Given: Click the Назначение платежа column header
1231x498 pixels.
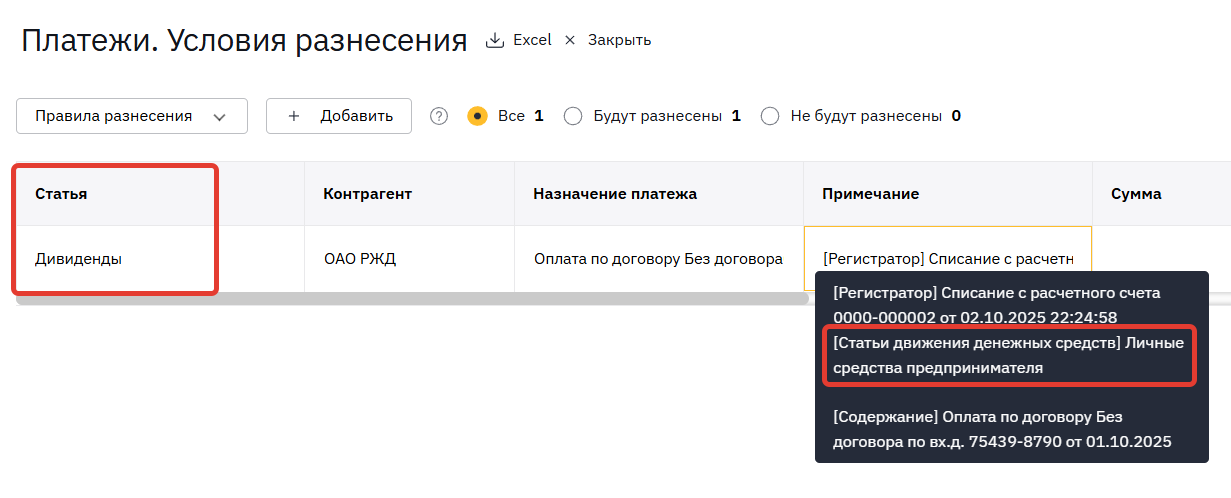Looking at the screenshot, I should (614, 194).
